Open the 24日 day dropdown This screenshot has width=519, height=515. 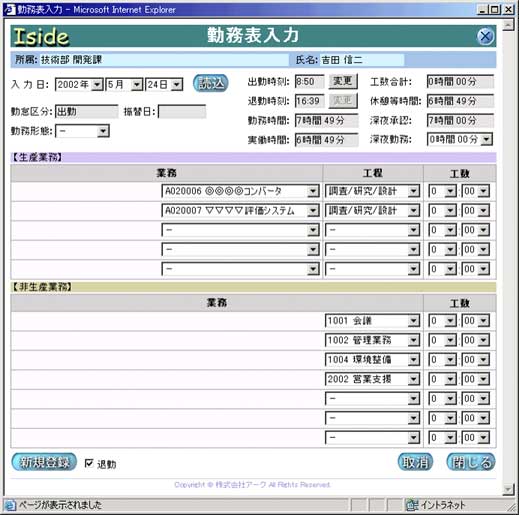pos(164,85)
